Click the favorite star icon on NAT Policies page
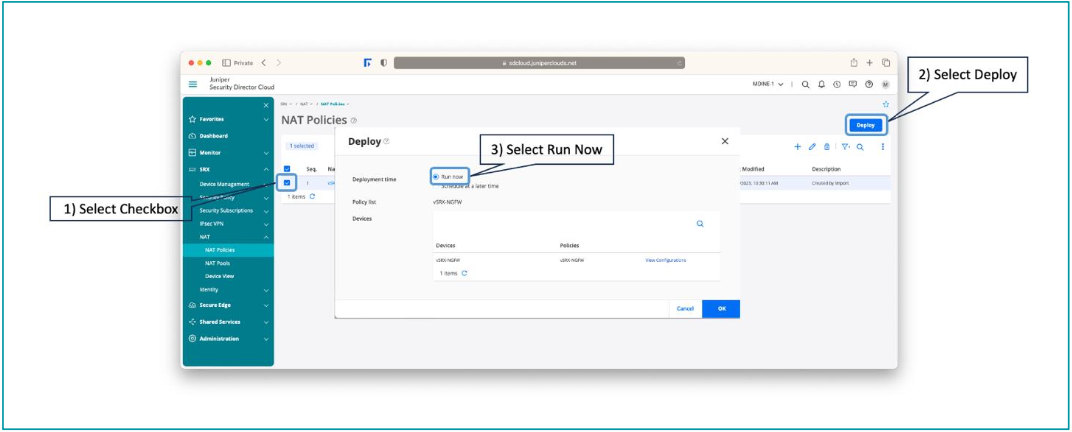The height and width of the screenshot is (432, 1072). pos(885,103)
